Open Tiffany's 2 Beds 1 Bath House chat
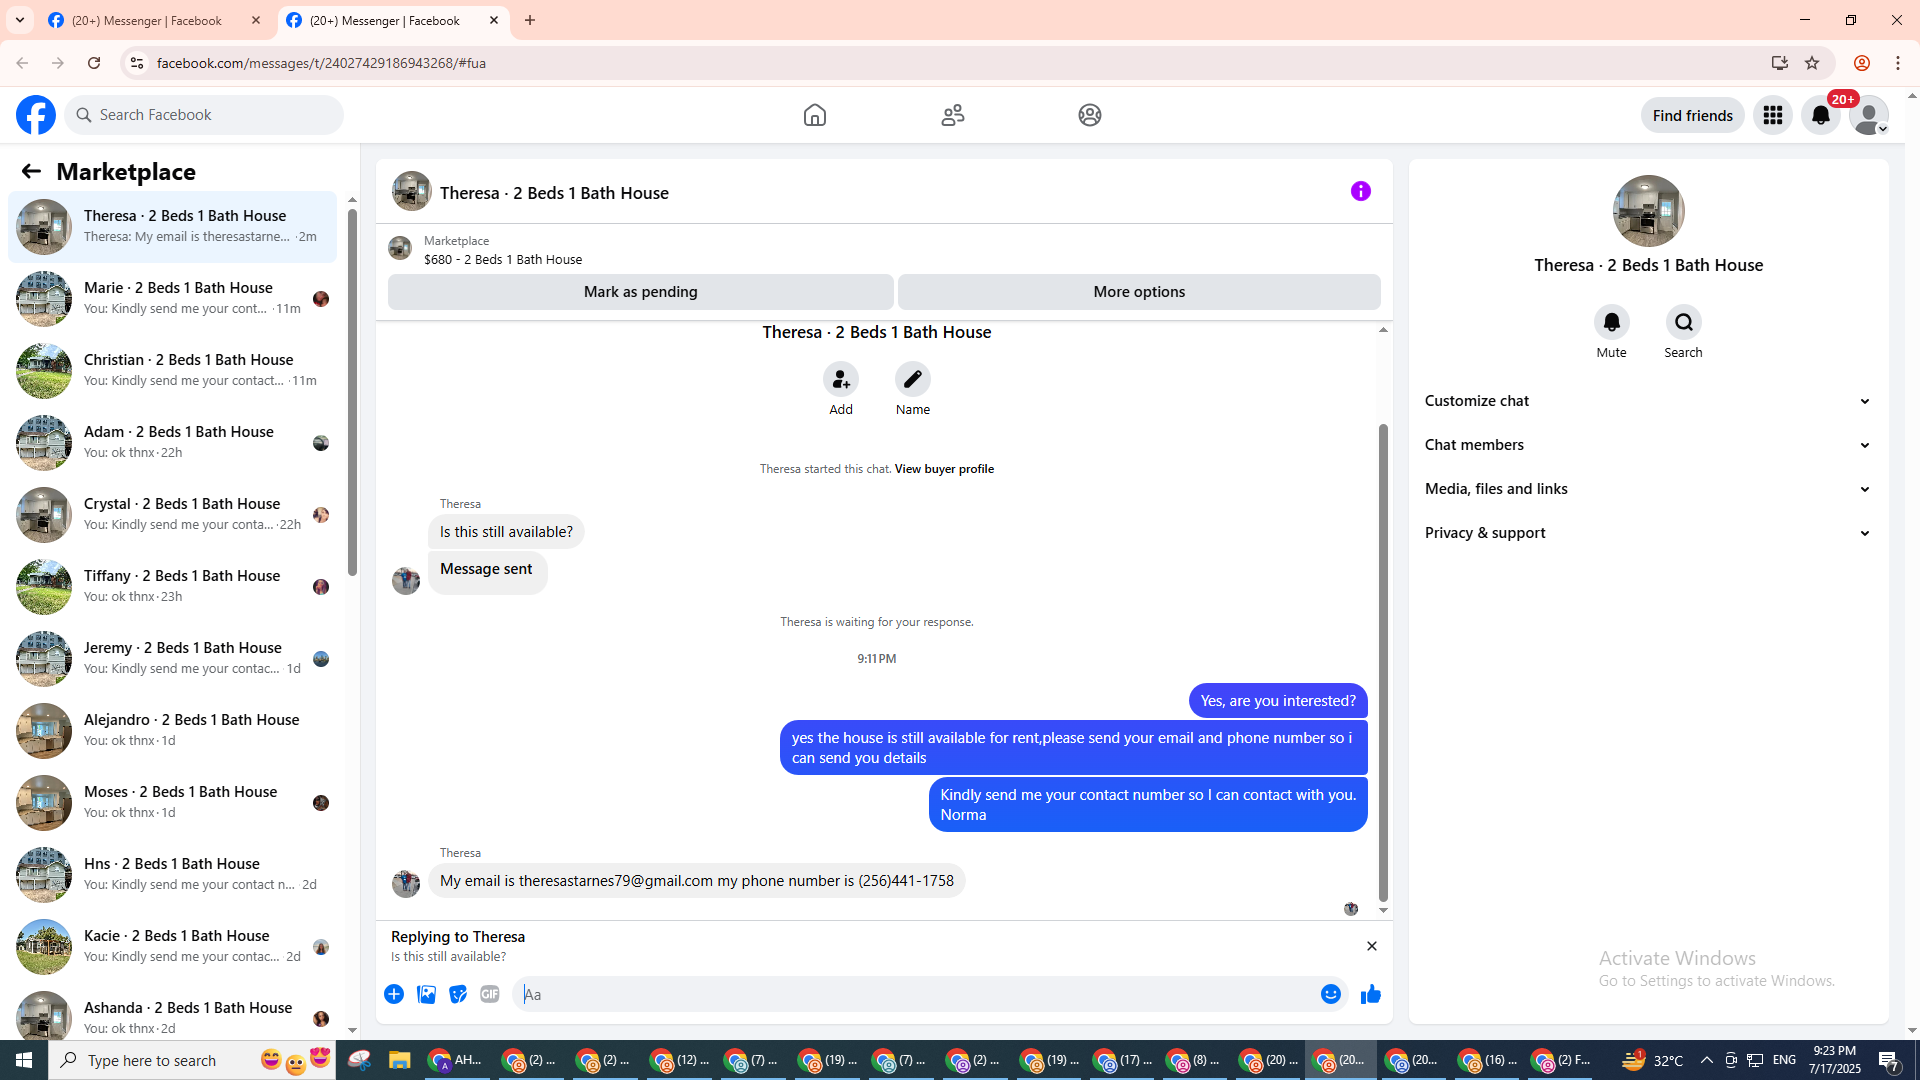This screenshot has width=1920, height=1080. [x=173, y=587]
